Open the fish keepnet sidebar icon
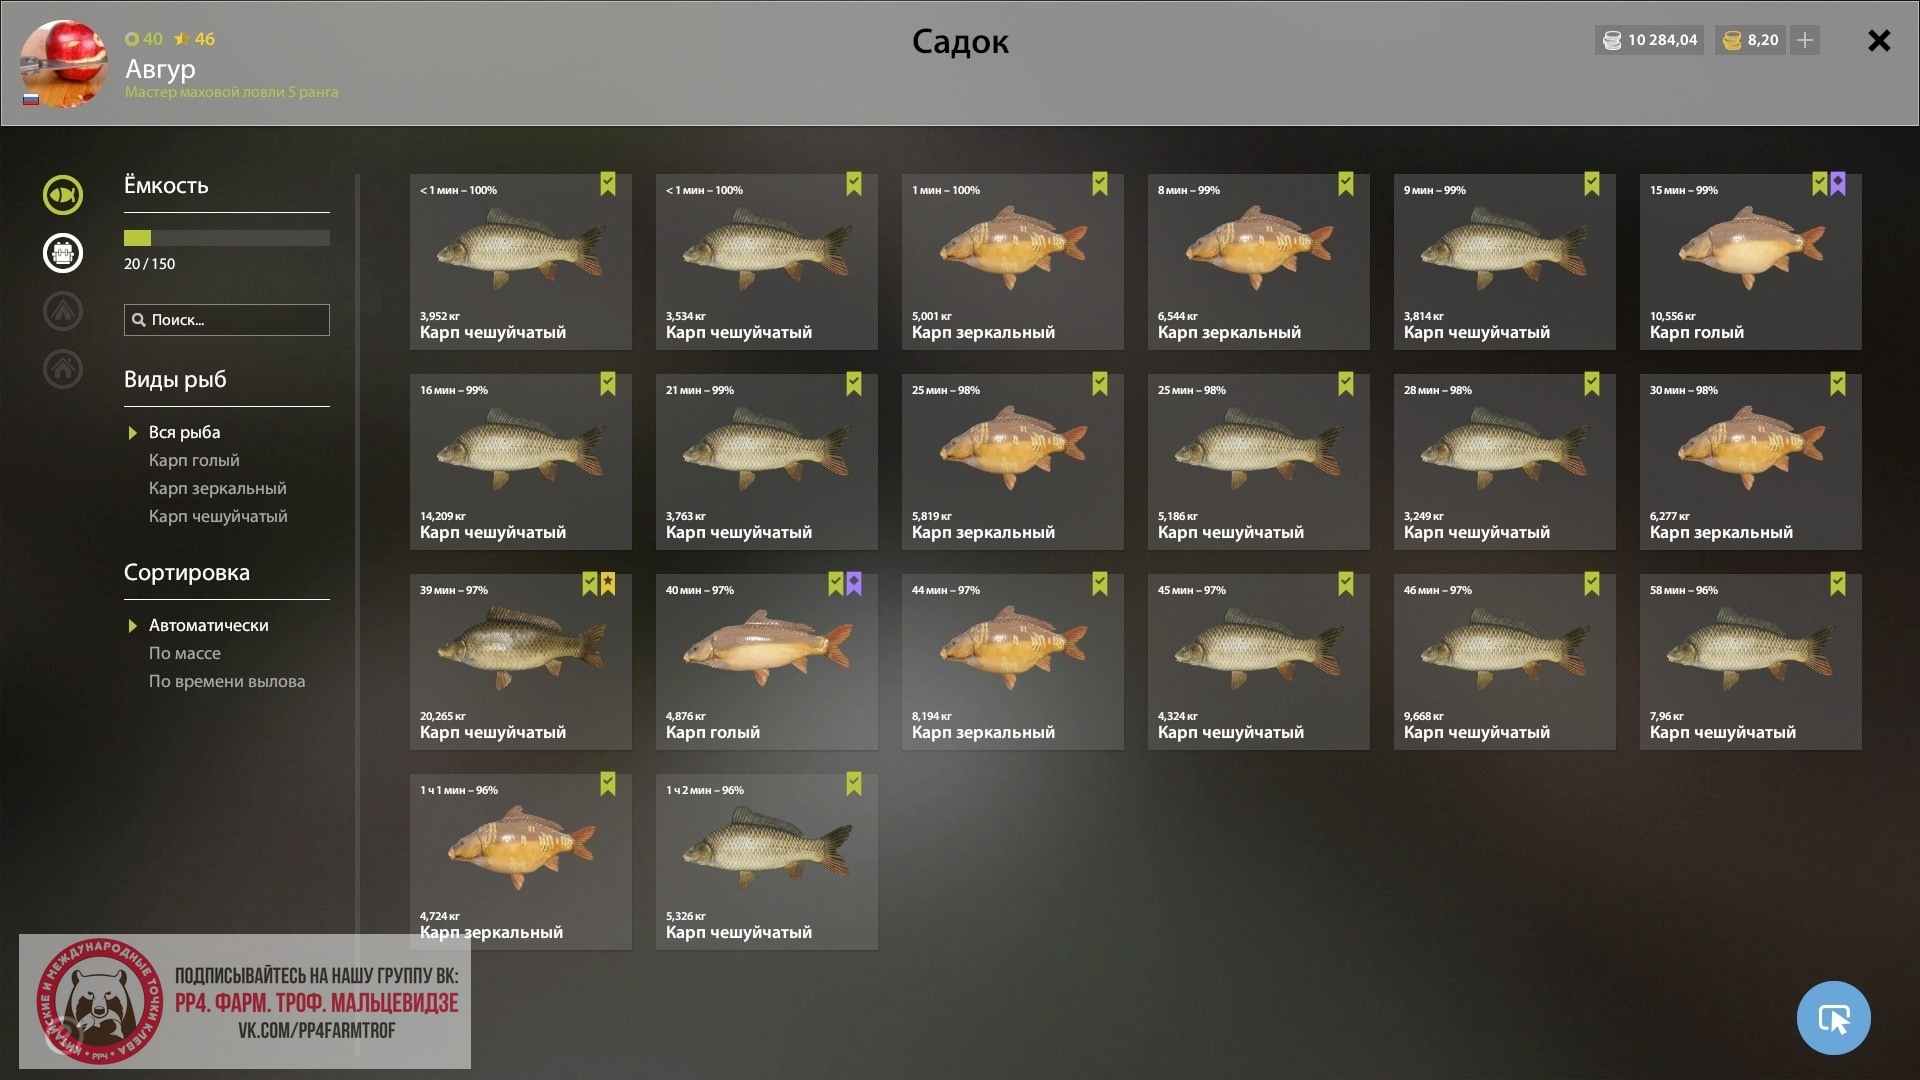Image resolution: width=1920 pixels, height=1080 pixels. 62,194
